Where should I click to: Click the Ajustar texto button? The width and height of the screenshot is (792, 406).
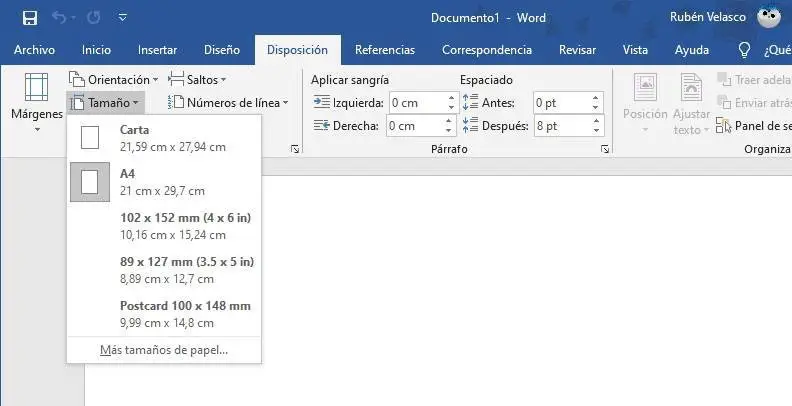tap(691, 104)
